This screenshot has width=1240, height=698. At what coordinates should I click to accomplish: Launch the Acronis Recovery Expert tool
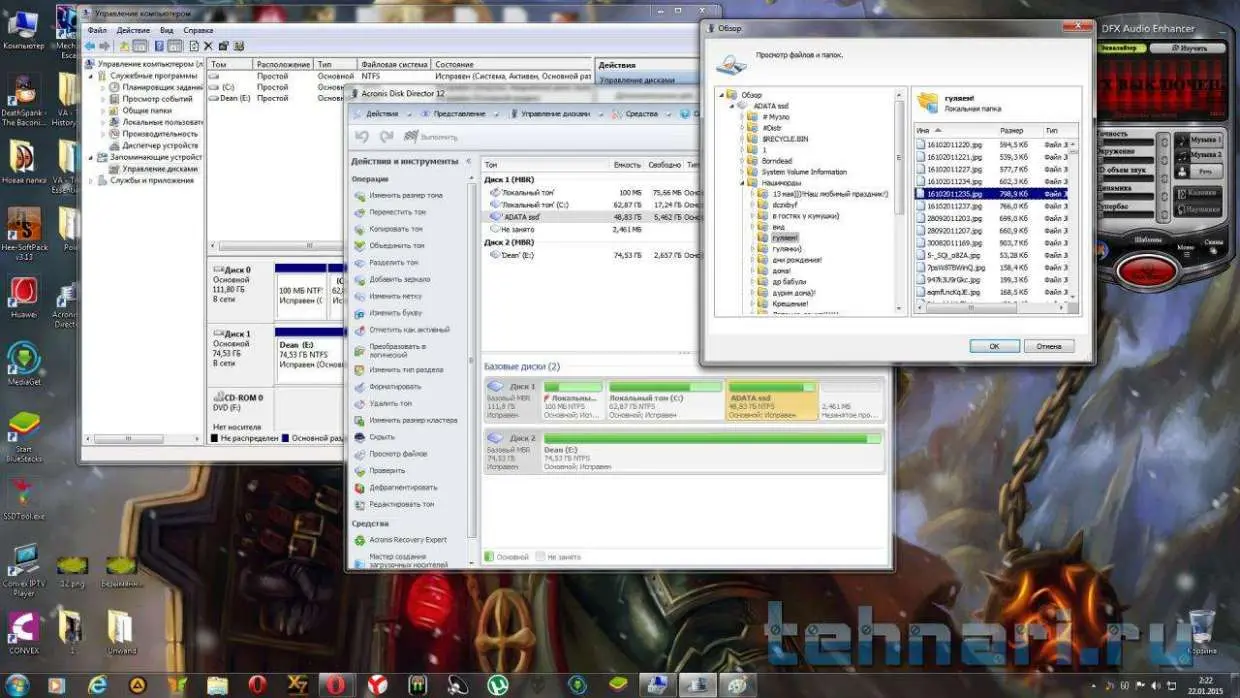(360, 540)
